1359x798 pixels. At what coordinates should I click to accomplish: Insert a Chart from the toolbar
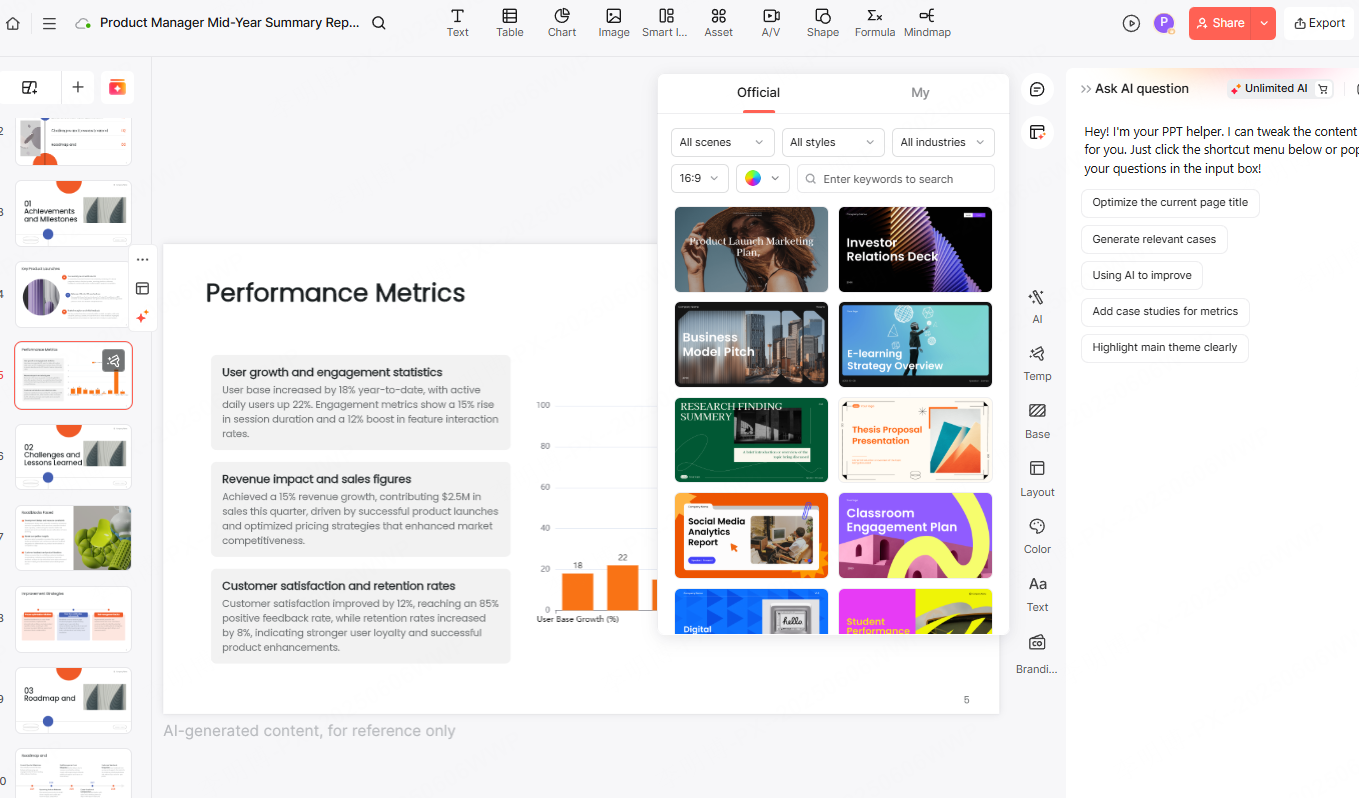tap(561, 23)
